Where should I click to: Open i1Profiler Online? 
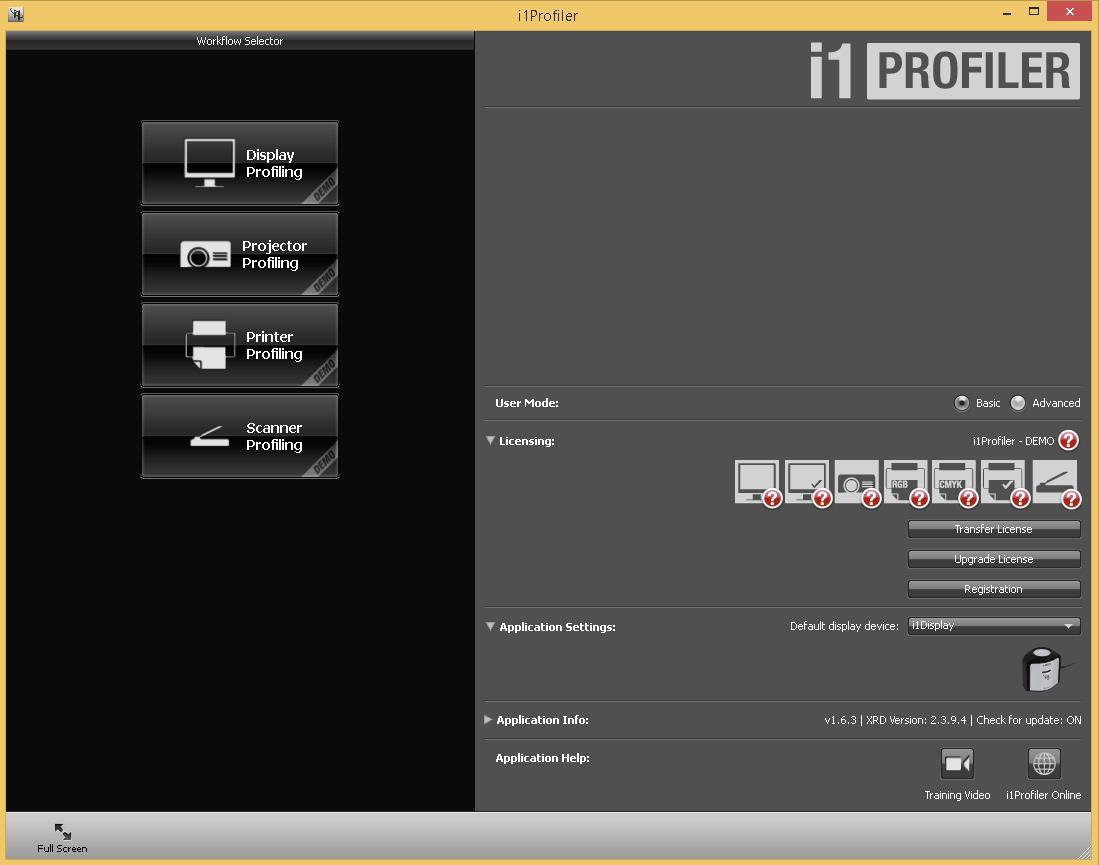coord(1043,763)
